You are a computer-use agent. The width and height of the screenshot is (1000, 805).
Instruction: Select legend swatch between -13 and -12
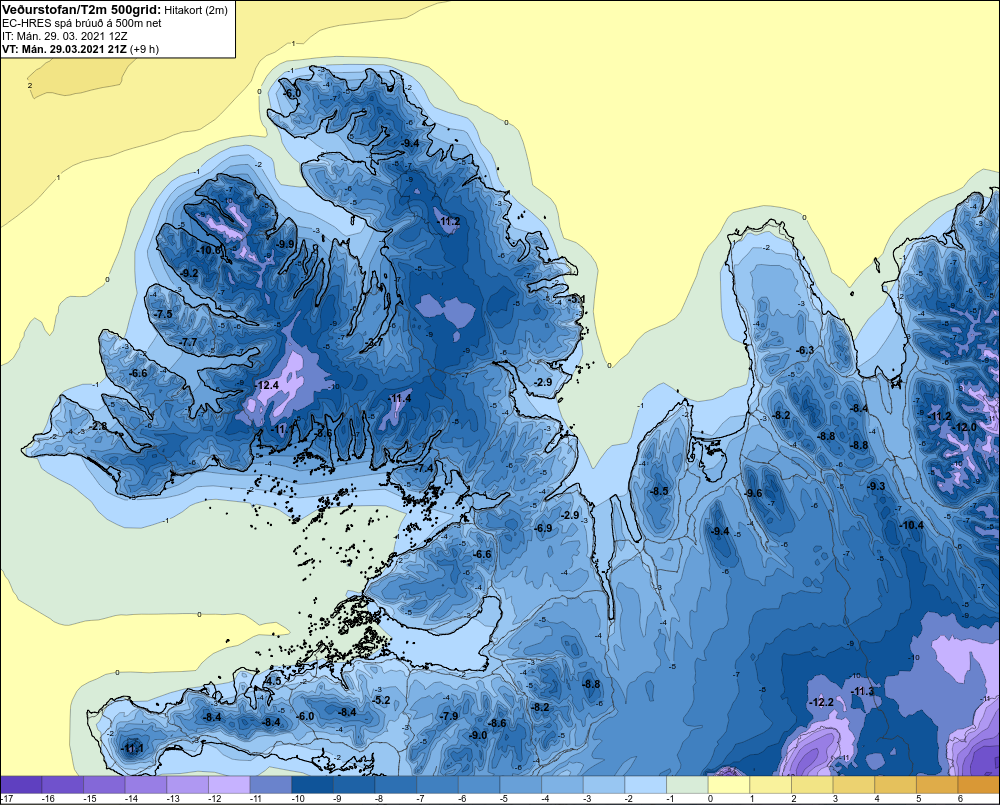point(188,785)
